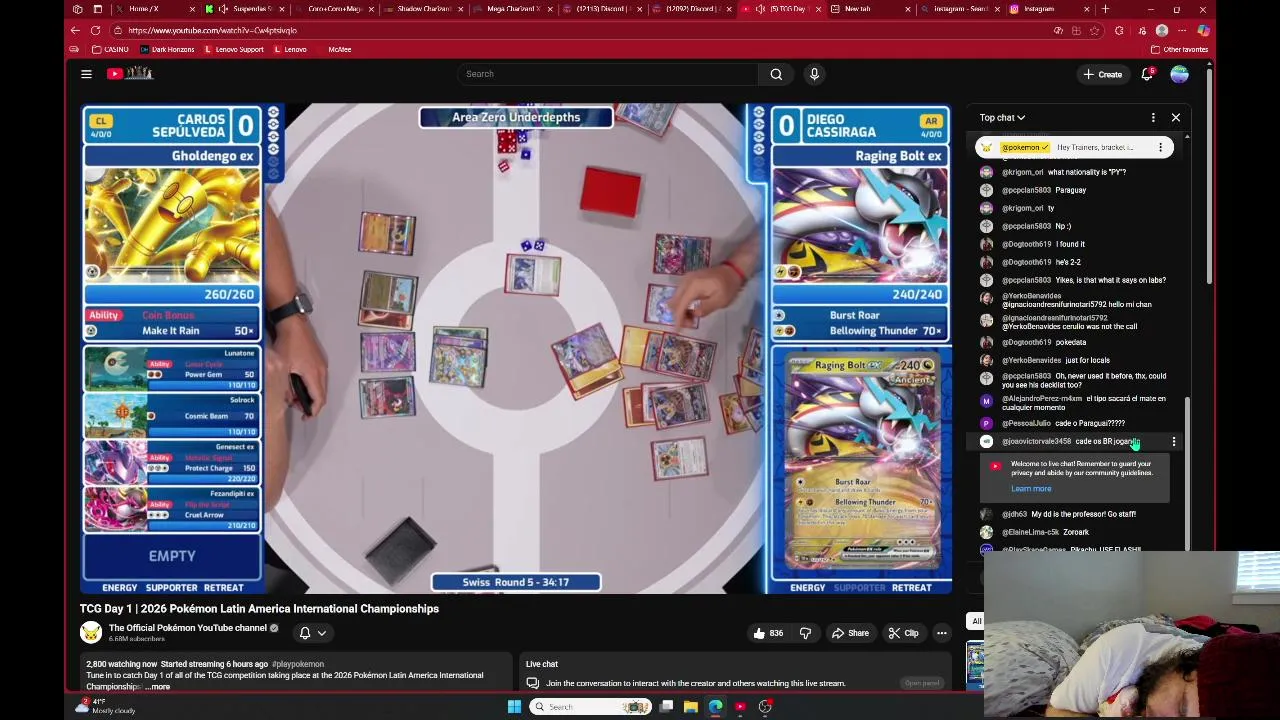The width and height of the screenshot is (1280, 720).
Task: Click the chat message 'Zoroark' by ElaineLima
Action: pyautogui.click(x=1076, y=532)
